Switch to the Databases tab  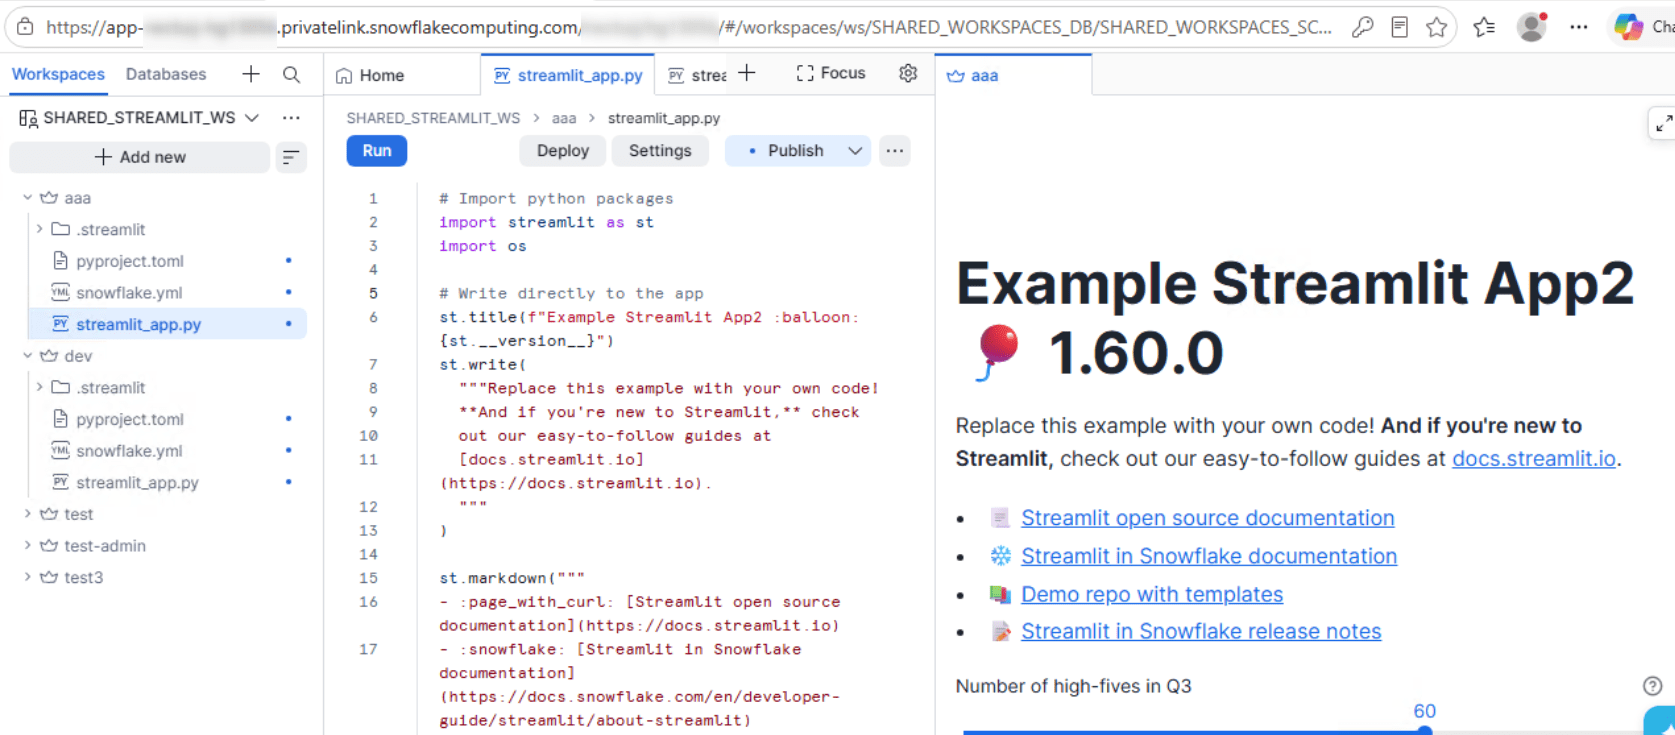click(166, 74)
